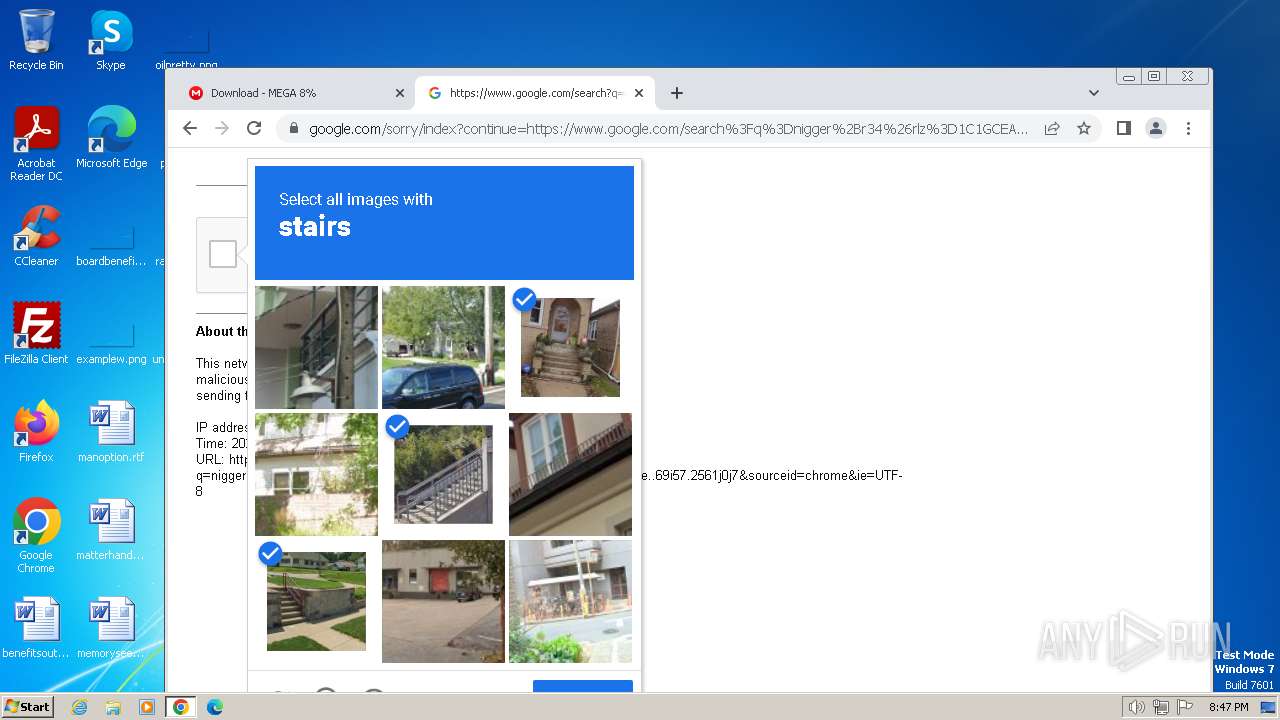This screenshot has height=720, width=1280.
Task: Reload the current page
Action: click(x=254, y=128)
